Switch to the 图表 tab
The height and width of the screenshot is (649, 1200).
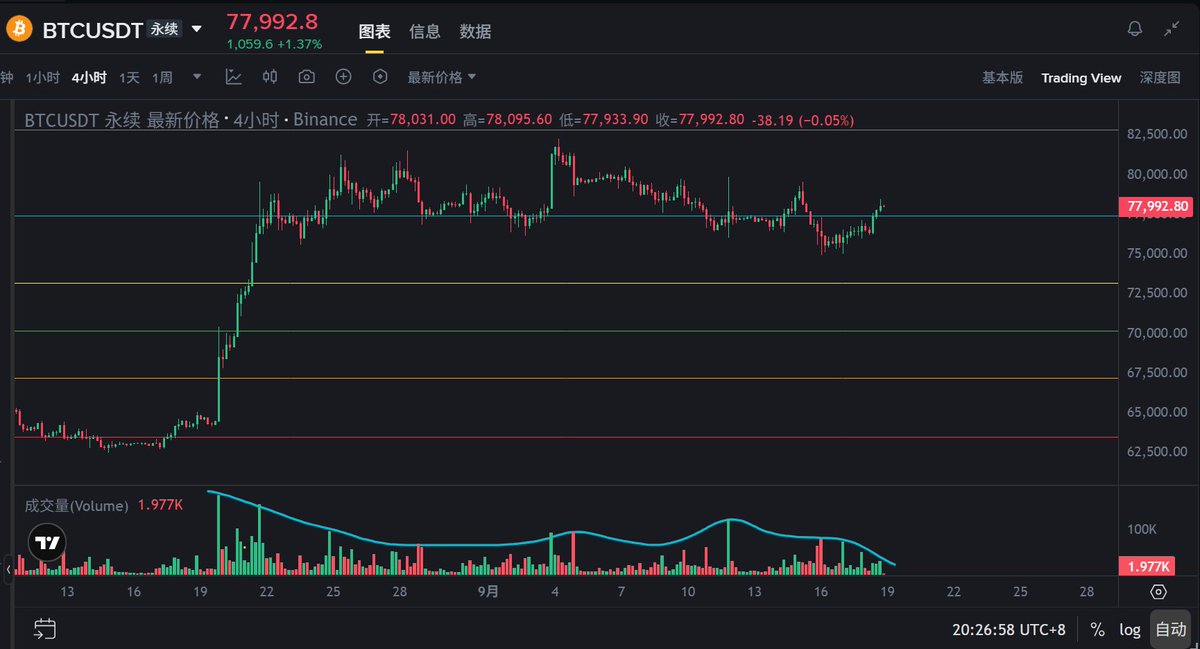pyautogui.click(x=375, y=31)
